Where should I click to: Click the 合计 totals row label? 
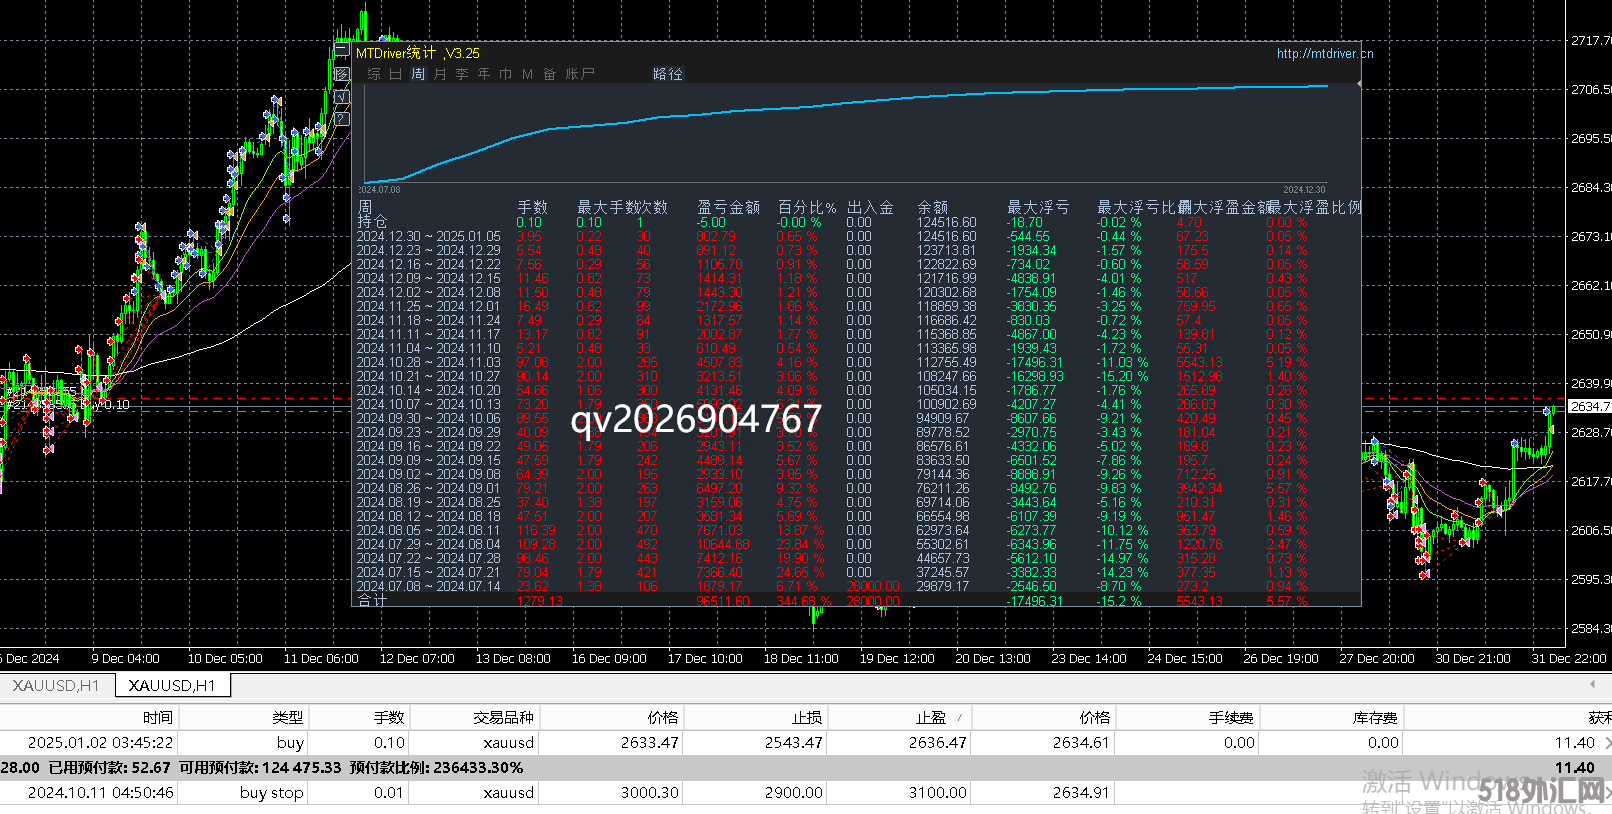coord(372,600)
